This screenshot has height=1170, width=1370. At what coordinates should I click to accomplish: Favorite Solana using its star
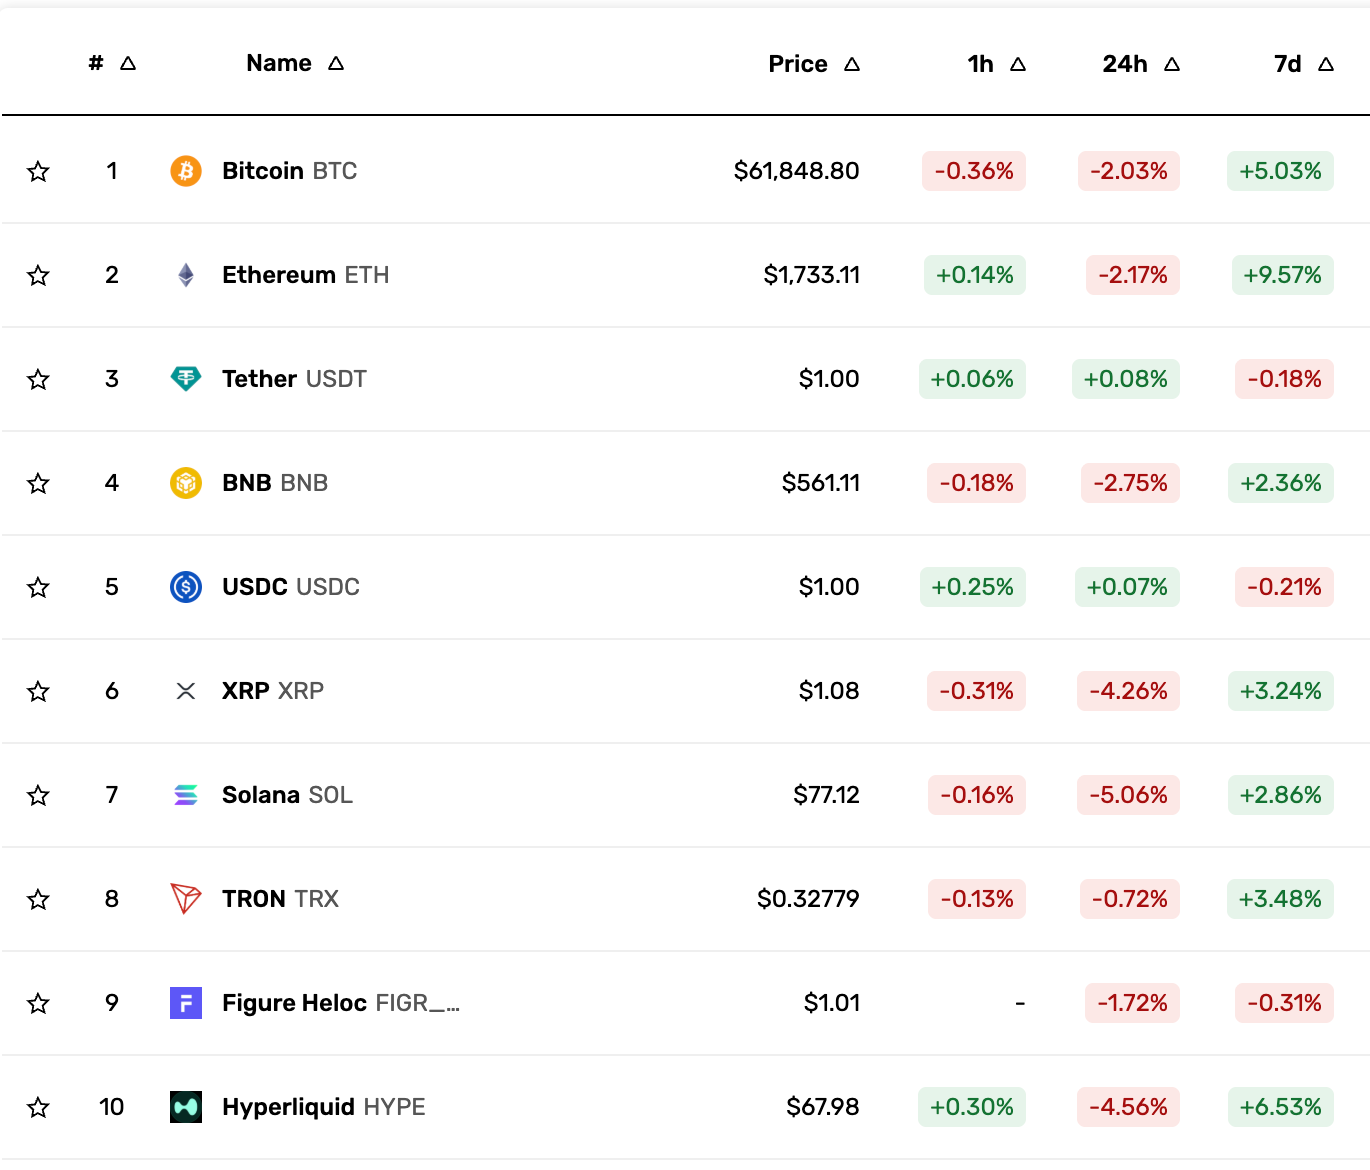tap(38, 795)
